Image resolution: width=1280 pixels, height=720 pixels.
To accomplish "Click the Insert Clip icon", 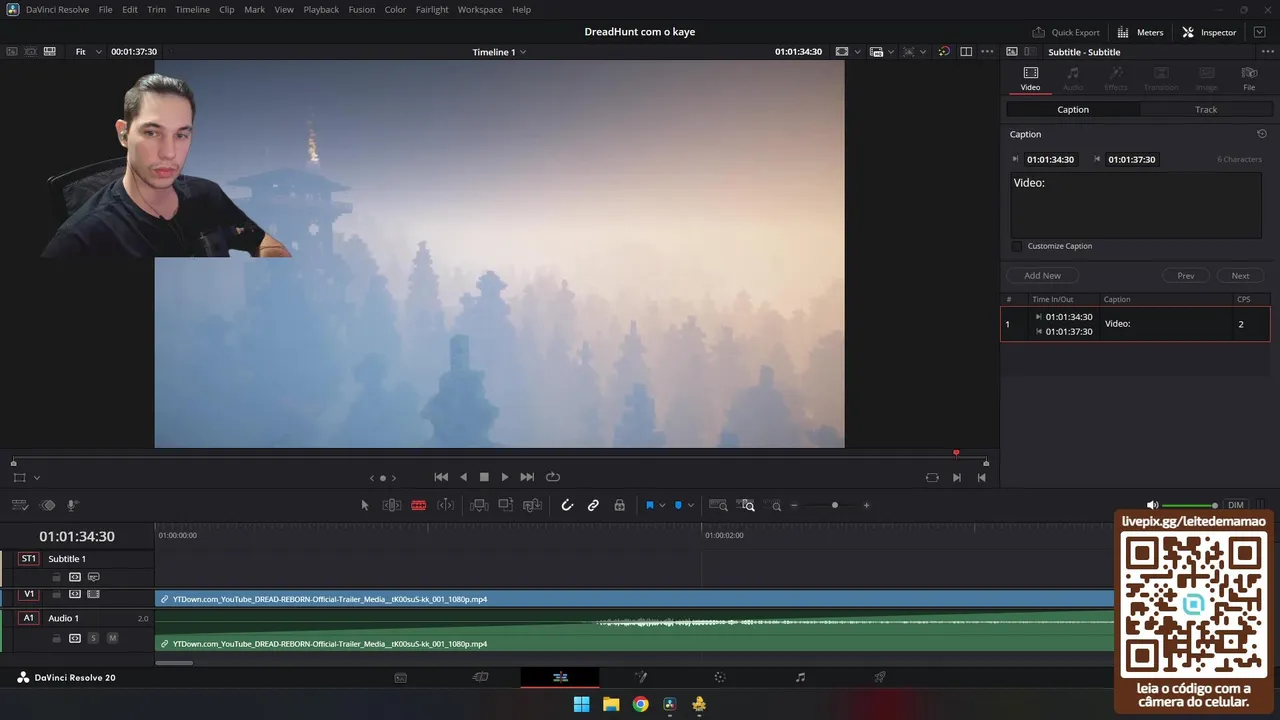I will tap(479, 505).
